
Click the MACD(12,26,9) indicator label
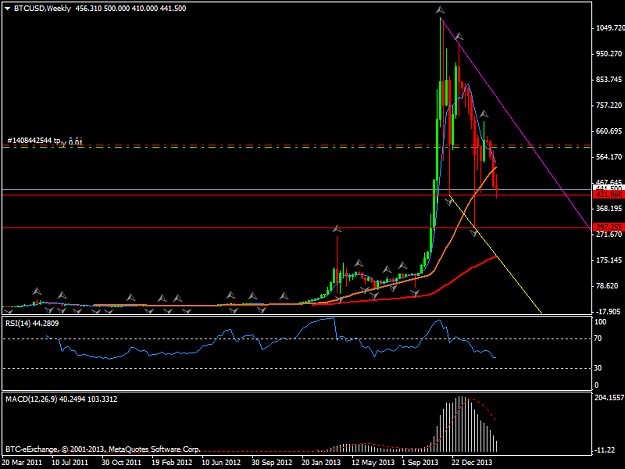61,399
